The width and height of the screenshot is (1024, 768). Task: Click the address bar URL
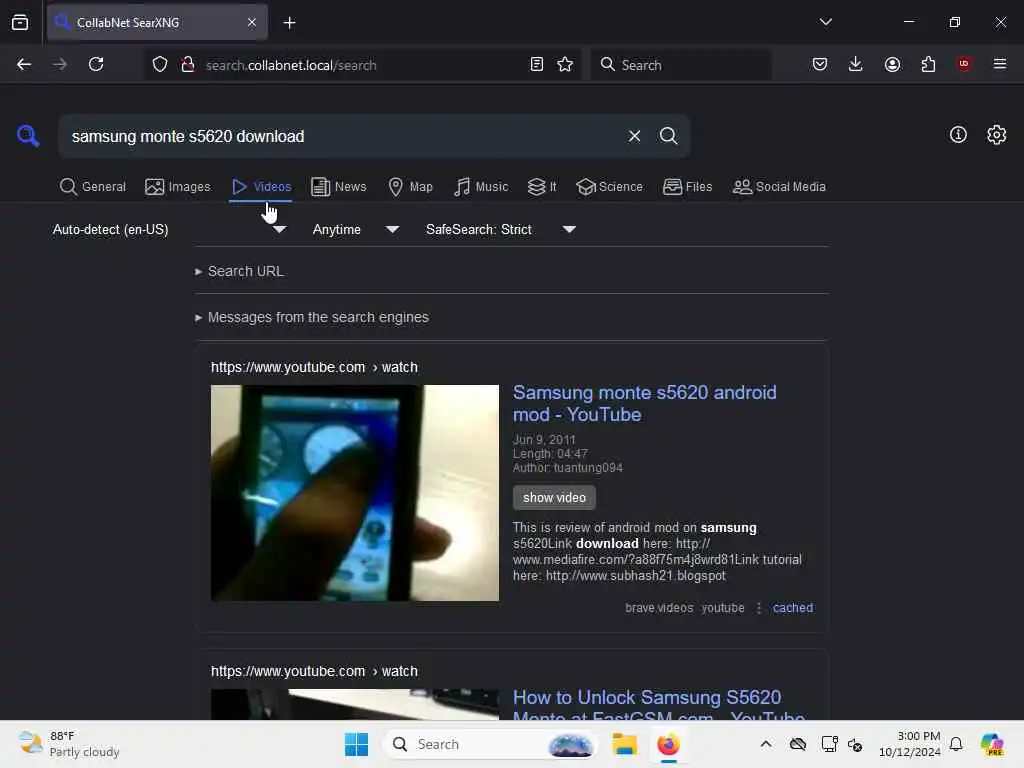[291, 65]
